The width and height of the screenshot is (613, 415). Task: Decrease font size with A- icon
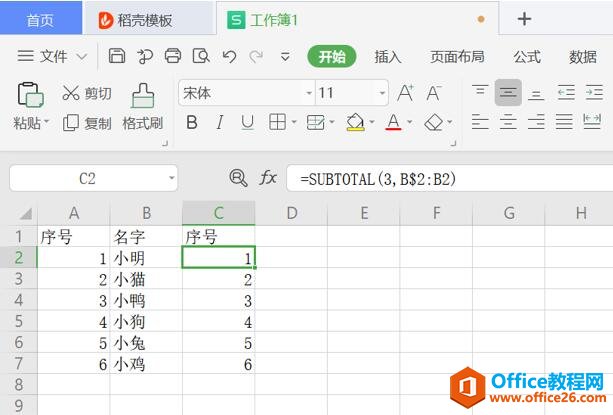pos(434,93)
